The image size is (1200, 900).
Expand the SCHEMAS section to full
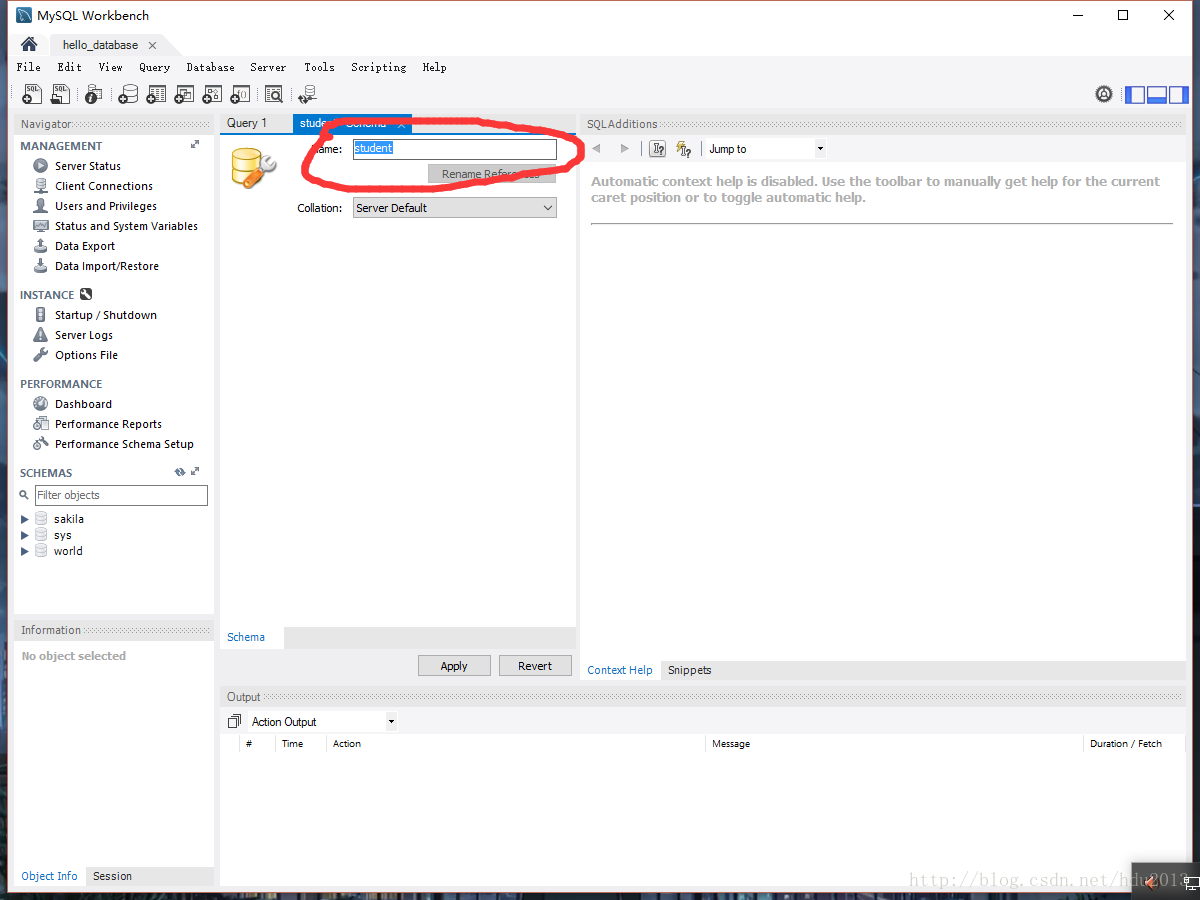click(x=195, y=472)
